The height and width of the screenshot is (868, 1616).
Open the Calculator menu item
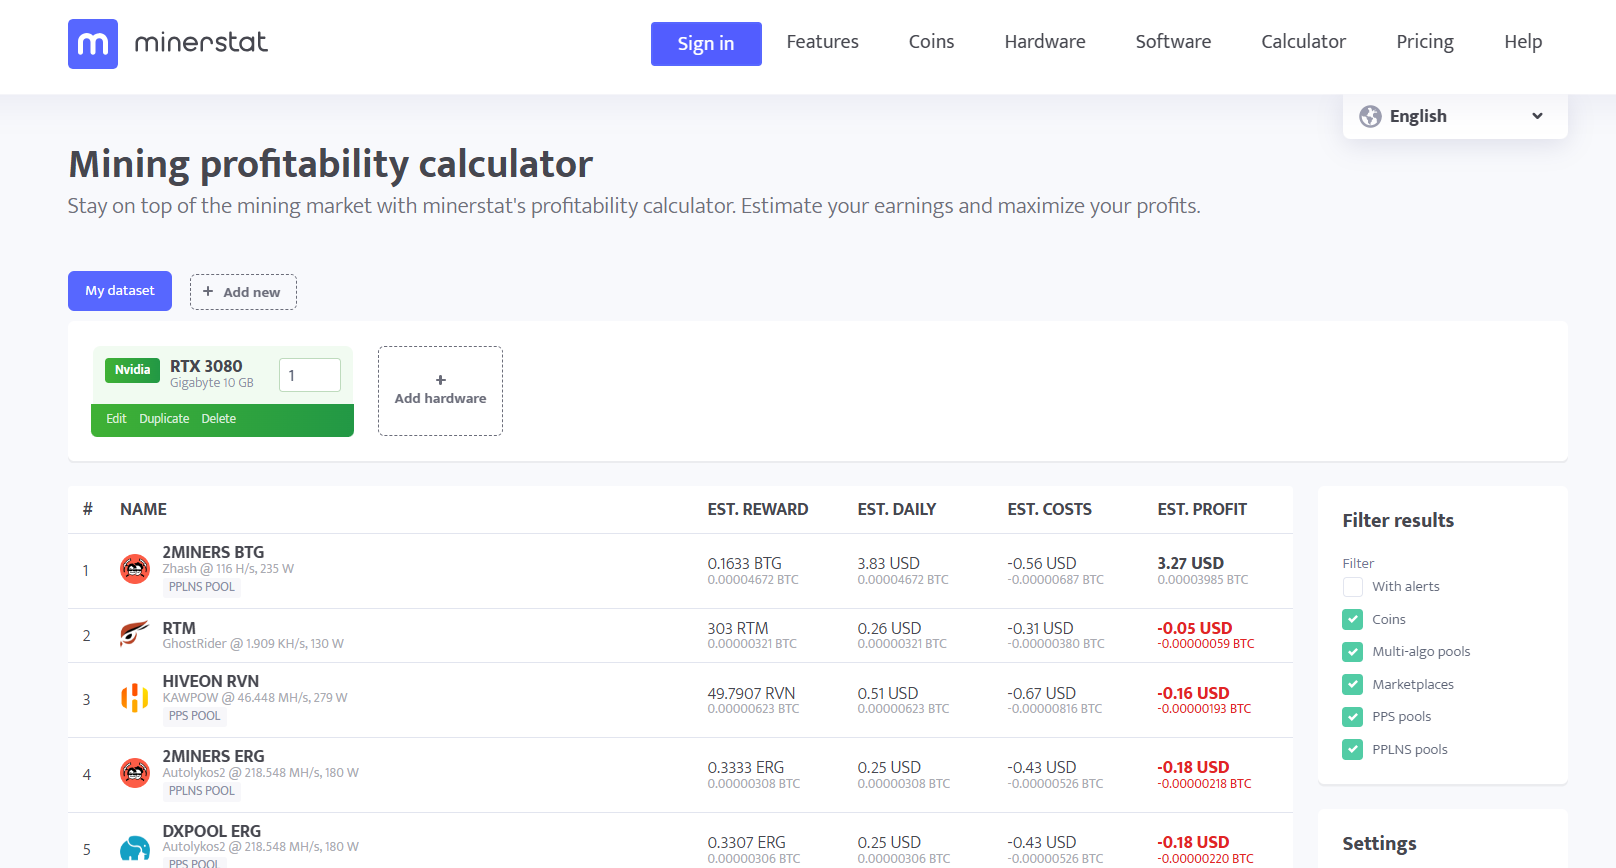click(1303, 42)
